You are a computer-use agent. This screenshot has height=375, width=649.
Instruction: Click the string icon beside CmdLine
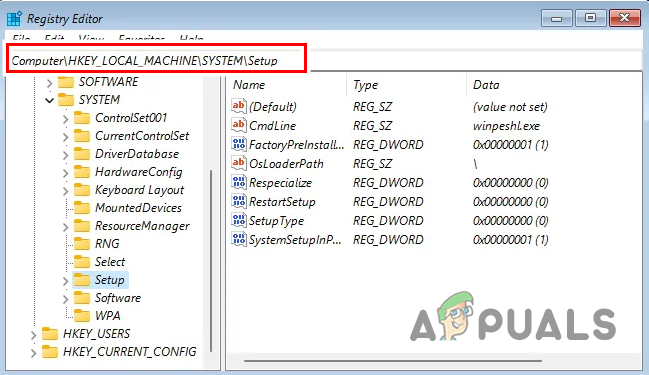tap(239, 125)
